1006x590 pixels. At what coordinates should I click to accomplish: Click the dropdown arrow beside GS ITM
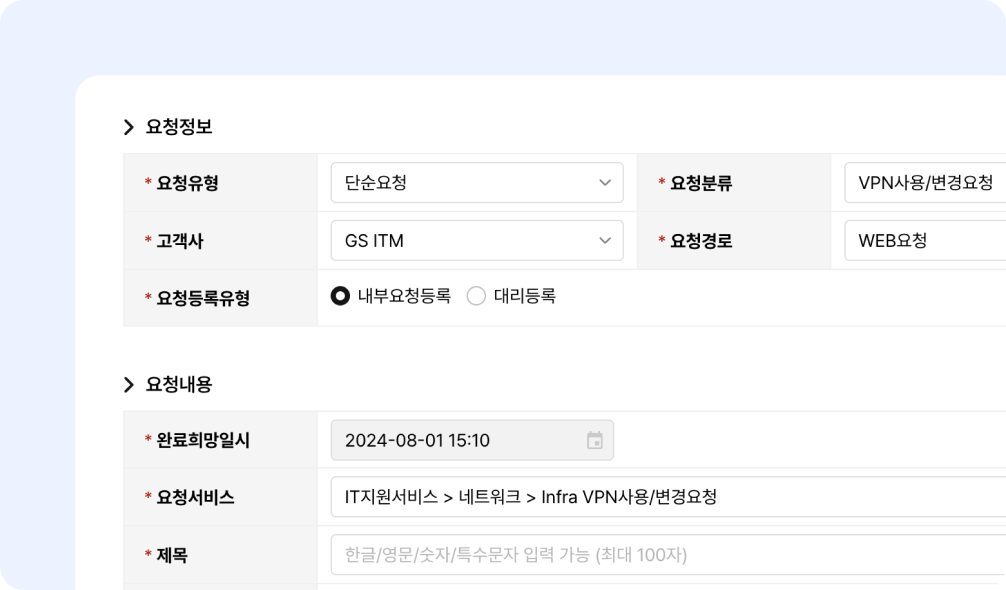pyautogui.click(x=604, y=241)
